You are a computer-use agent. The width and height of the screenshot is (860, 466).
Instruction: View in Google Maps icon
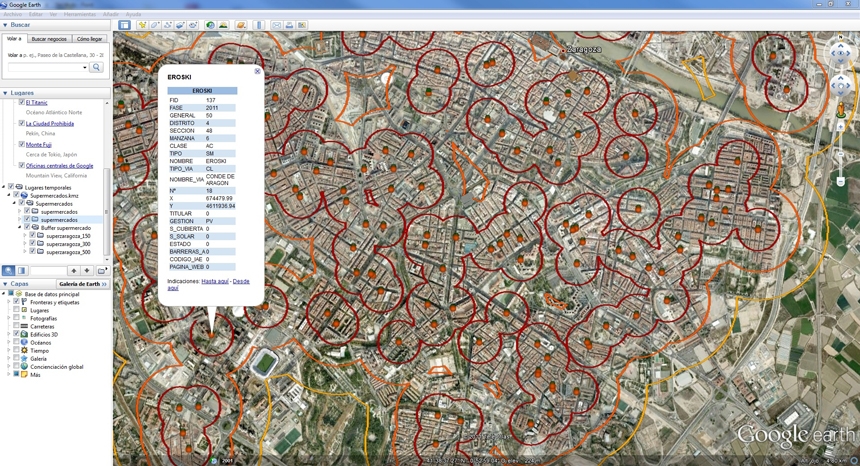coord(302,25)
